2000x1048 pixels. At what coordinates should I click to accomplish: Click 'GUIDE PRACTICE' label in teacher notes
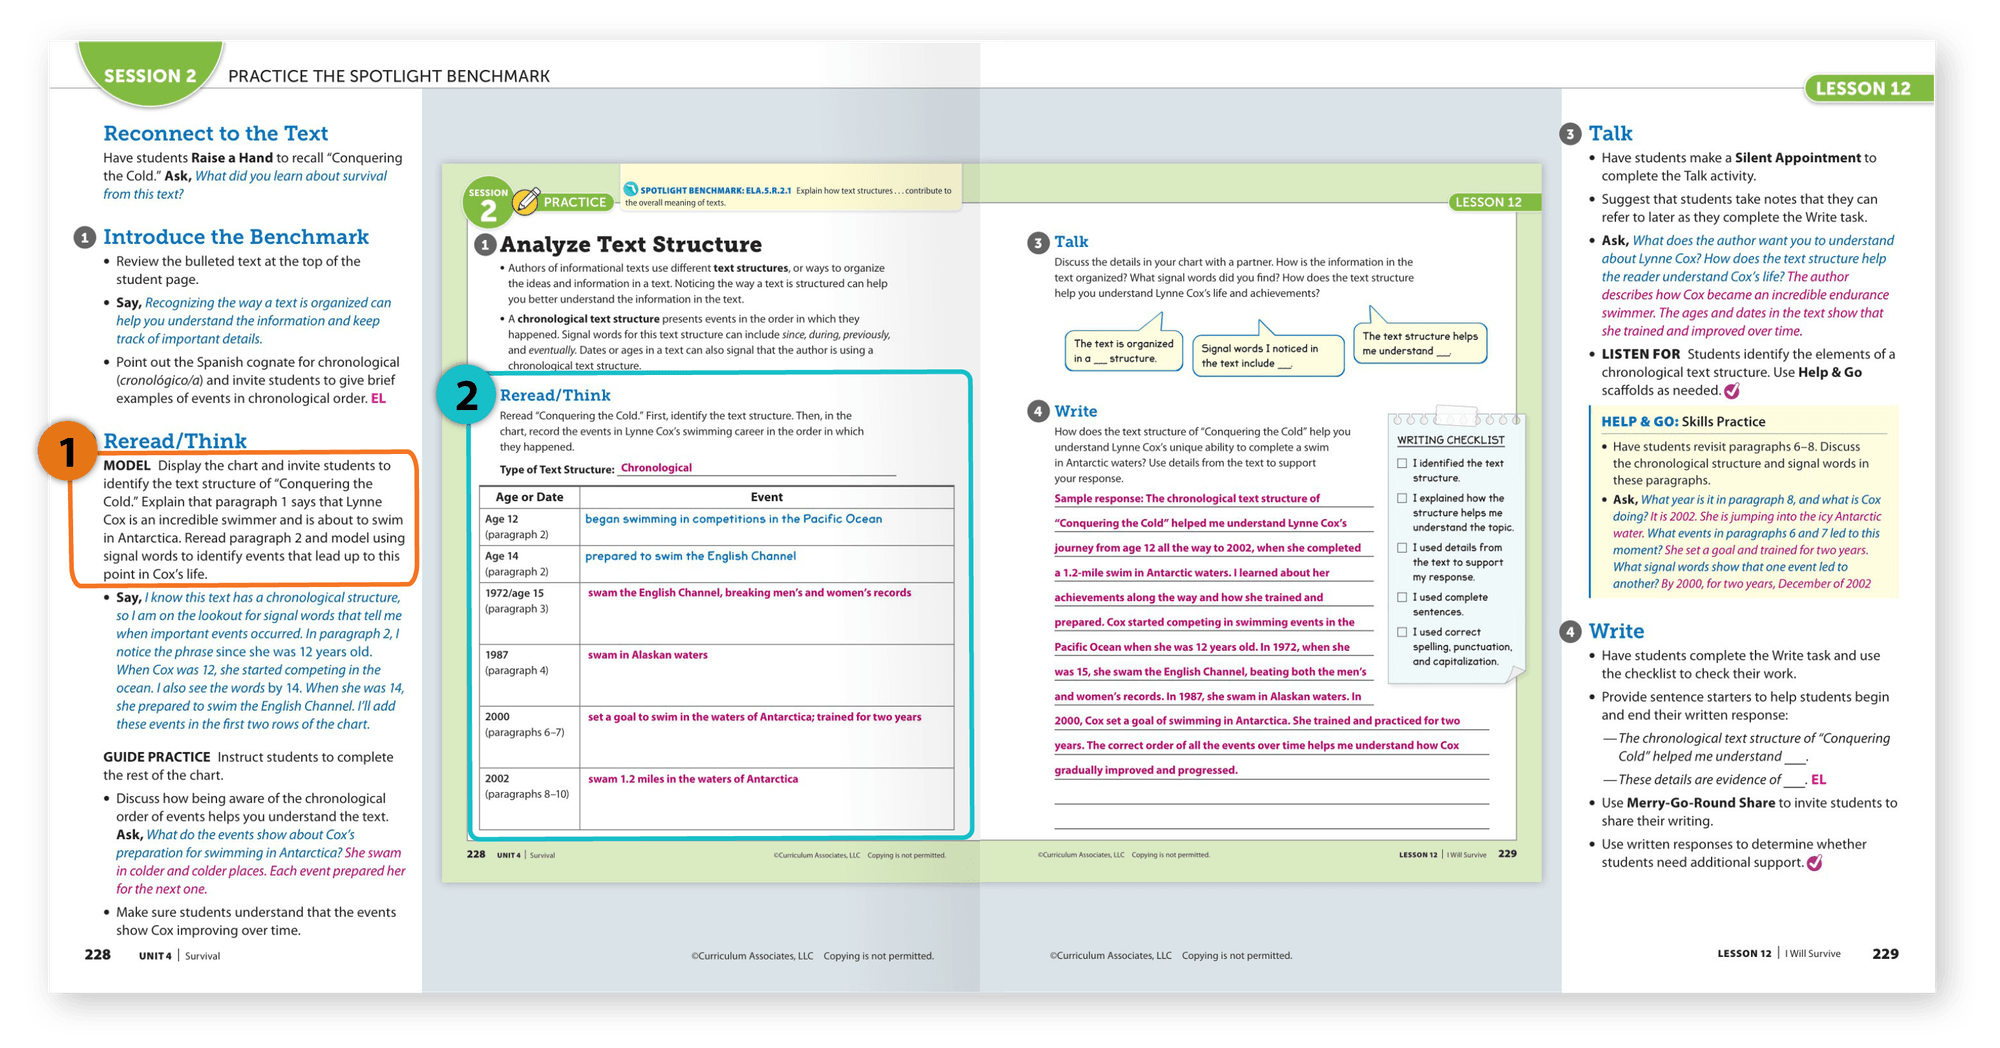pos(157,757)
